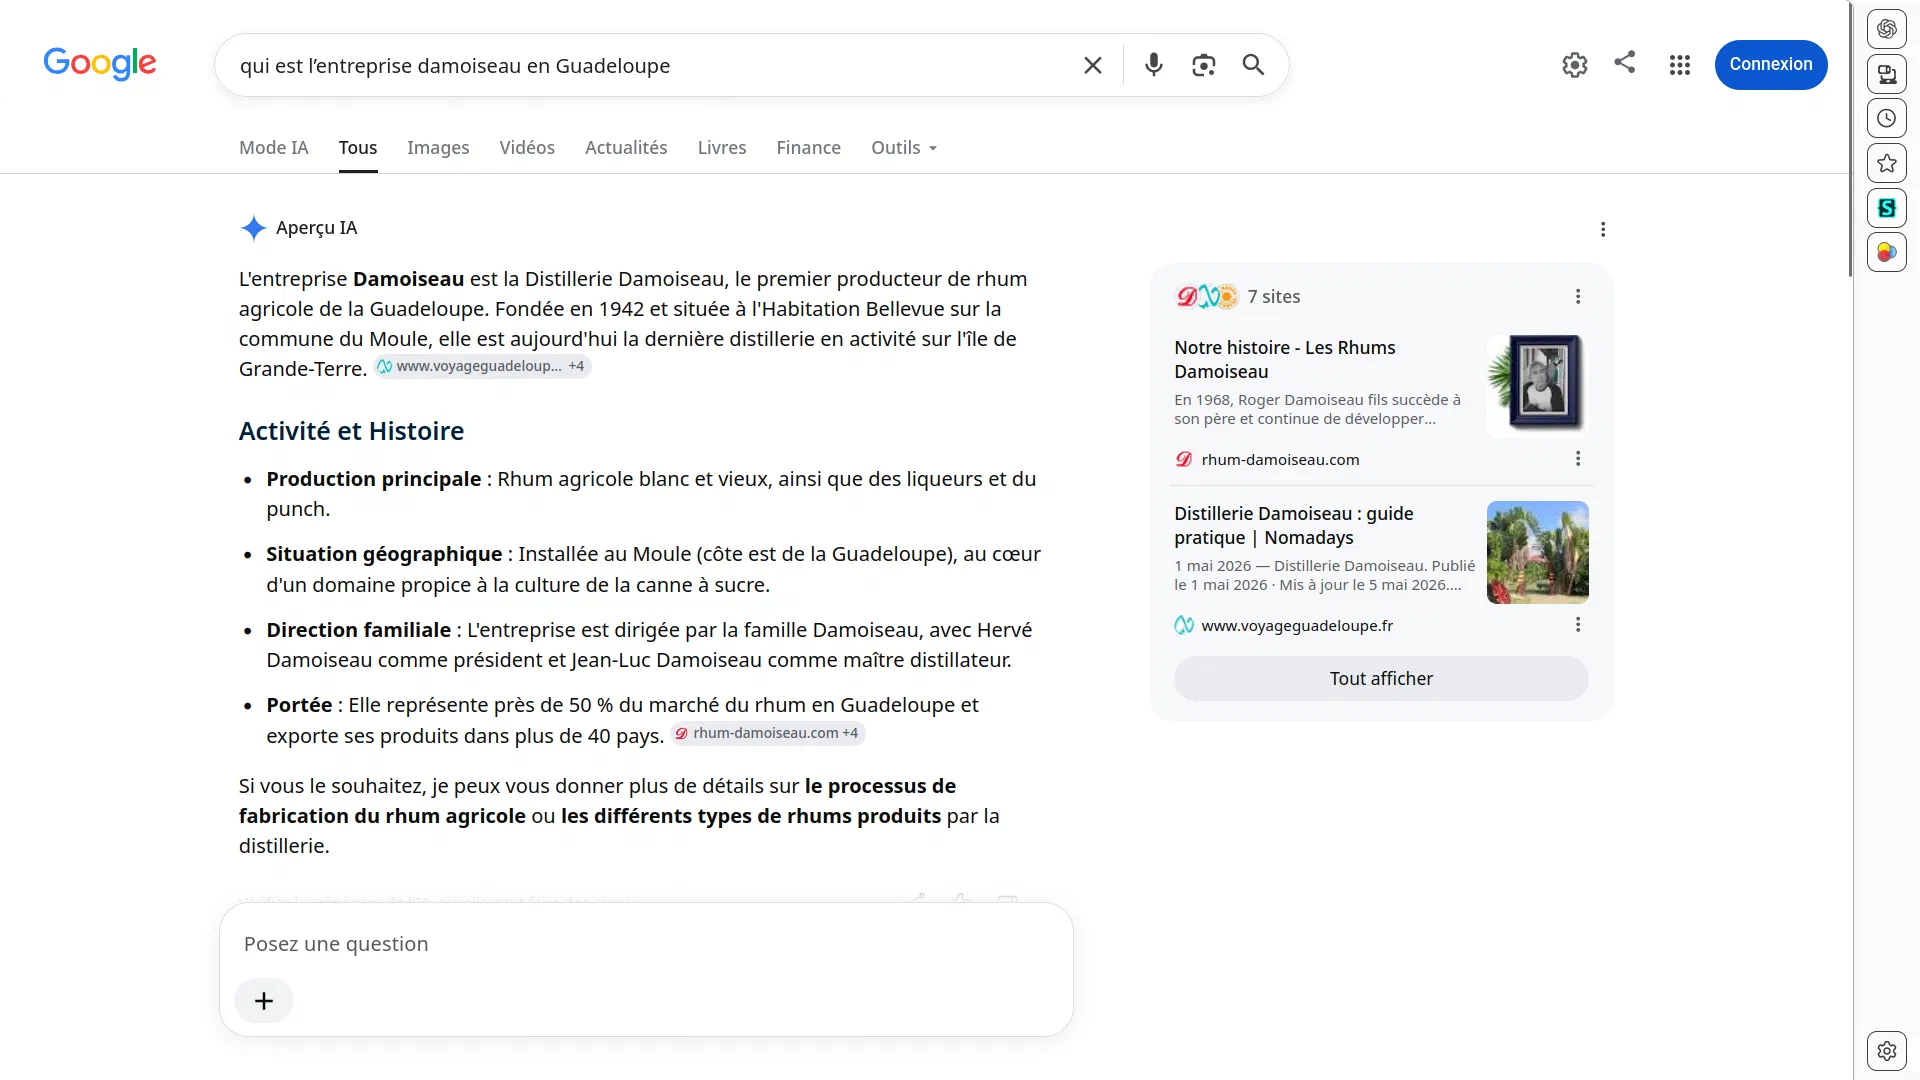
Task: Click the Portée bold text
Action: click(299, 705)
